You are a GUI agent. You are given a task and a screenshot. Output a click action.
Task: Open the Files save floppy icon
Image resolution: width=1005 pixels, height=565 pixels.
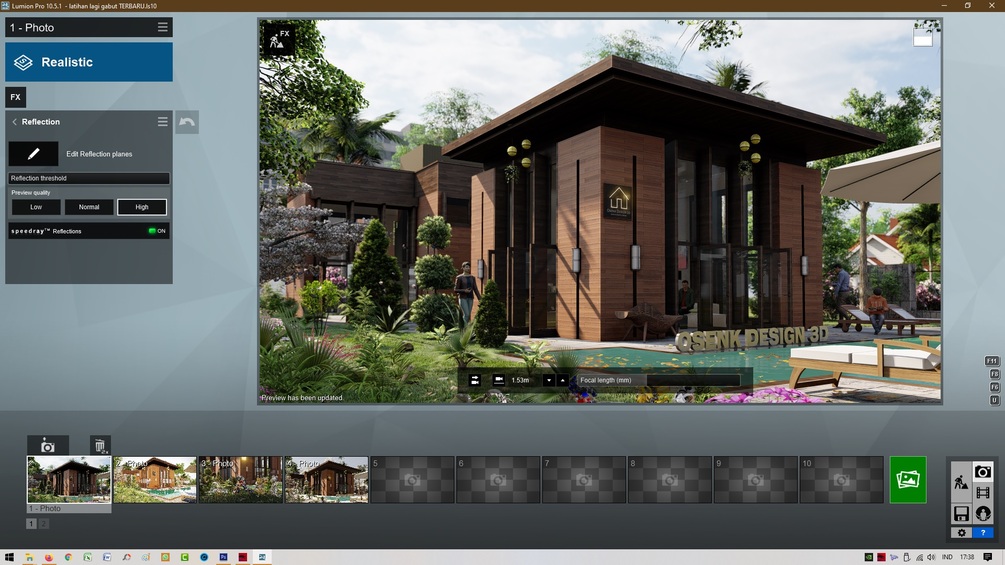961,513
